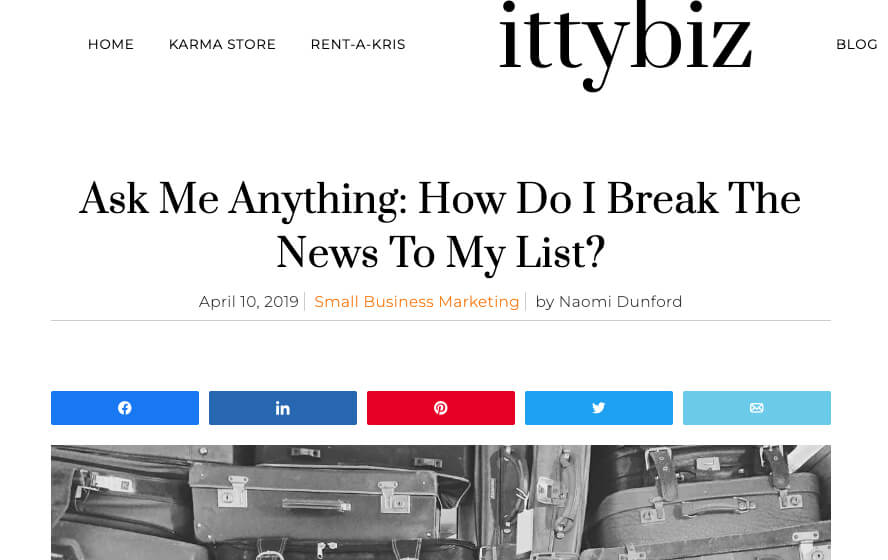Click the April 10, 2019 post date

click(x=248, y=302)
